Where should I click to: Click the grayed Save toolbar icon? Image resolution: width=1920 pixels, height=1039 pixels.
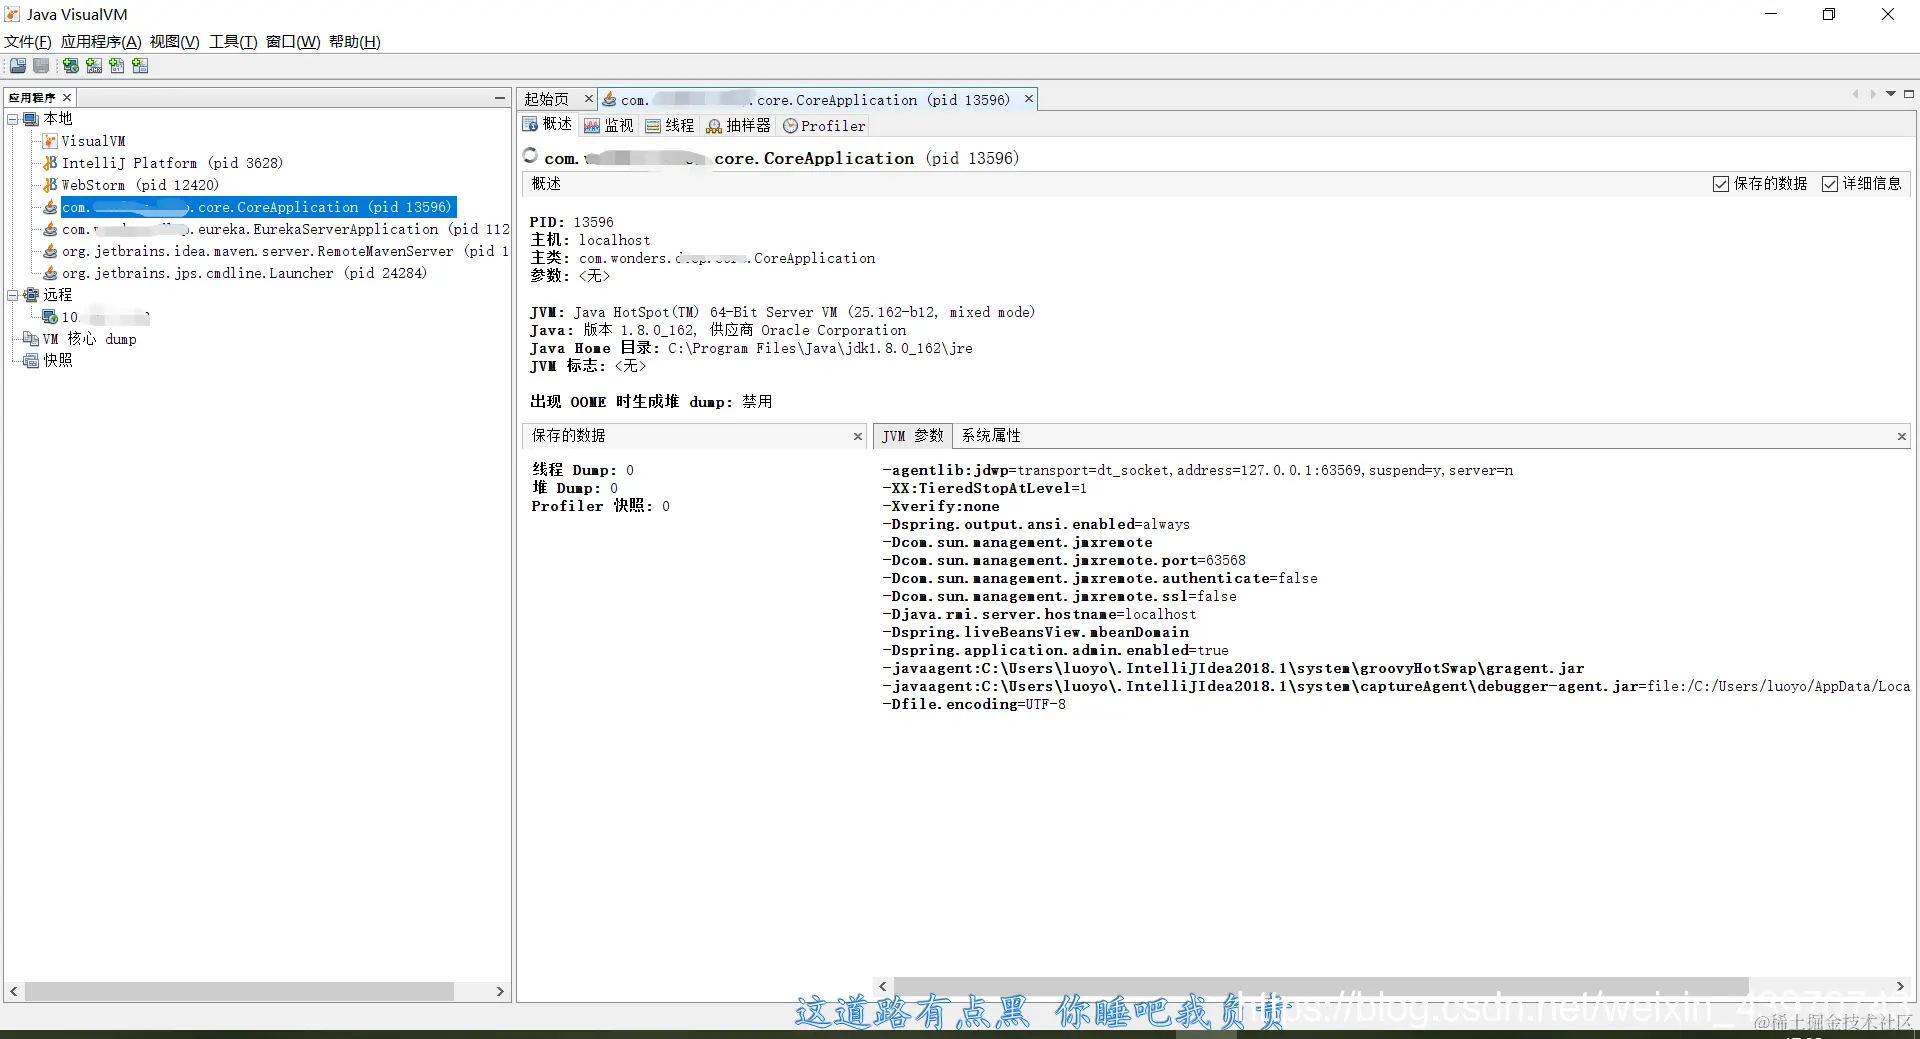pos(41,66)
